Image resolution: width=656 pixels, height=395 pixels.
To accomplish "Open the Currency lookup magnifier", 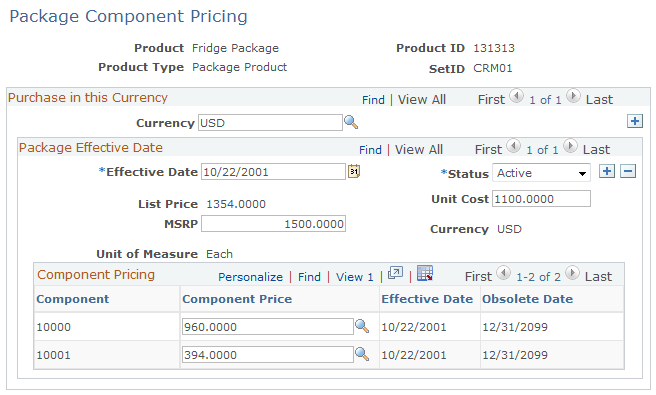I will coord(351,122).
